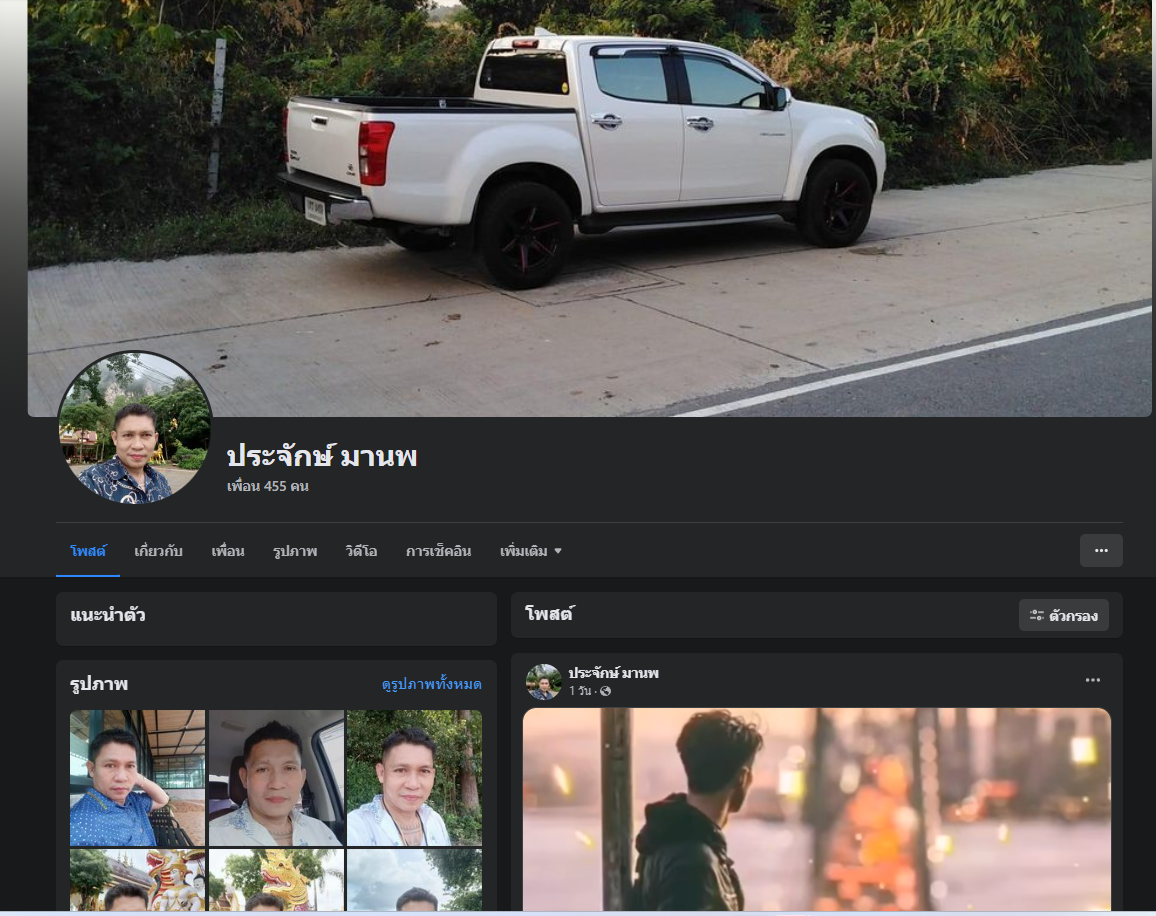The image size is (1156, 916).
Task: Click the แนะนำตัว intro heading
Action: click(x=108, y=614)
